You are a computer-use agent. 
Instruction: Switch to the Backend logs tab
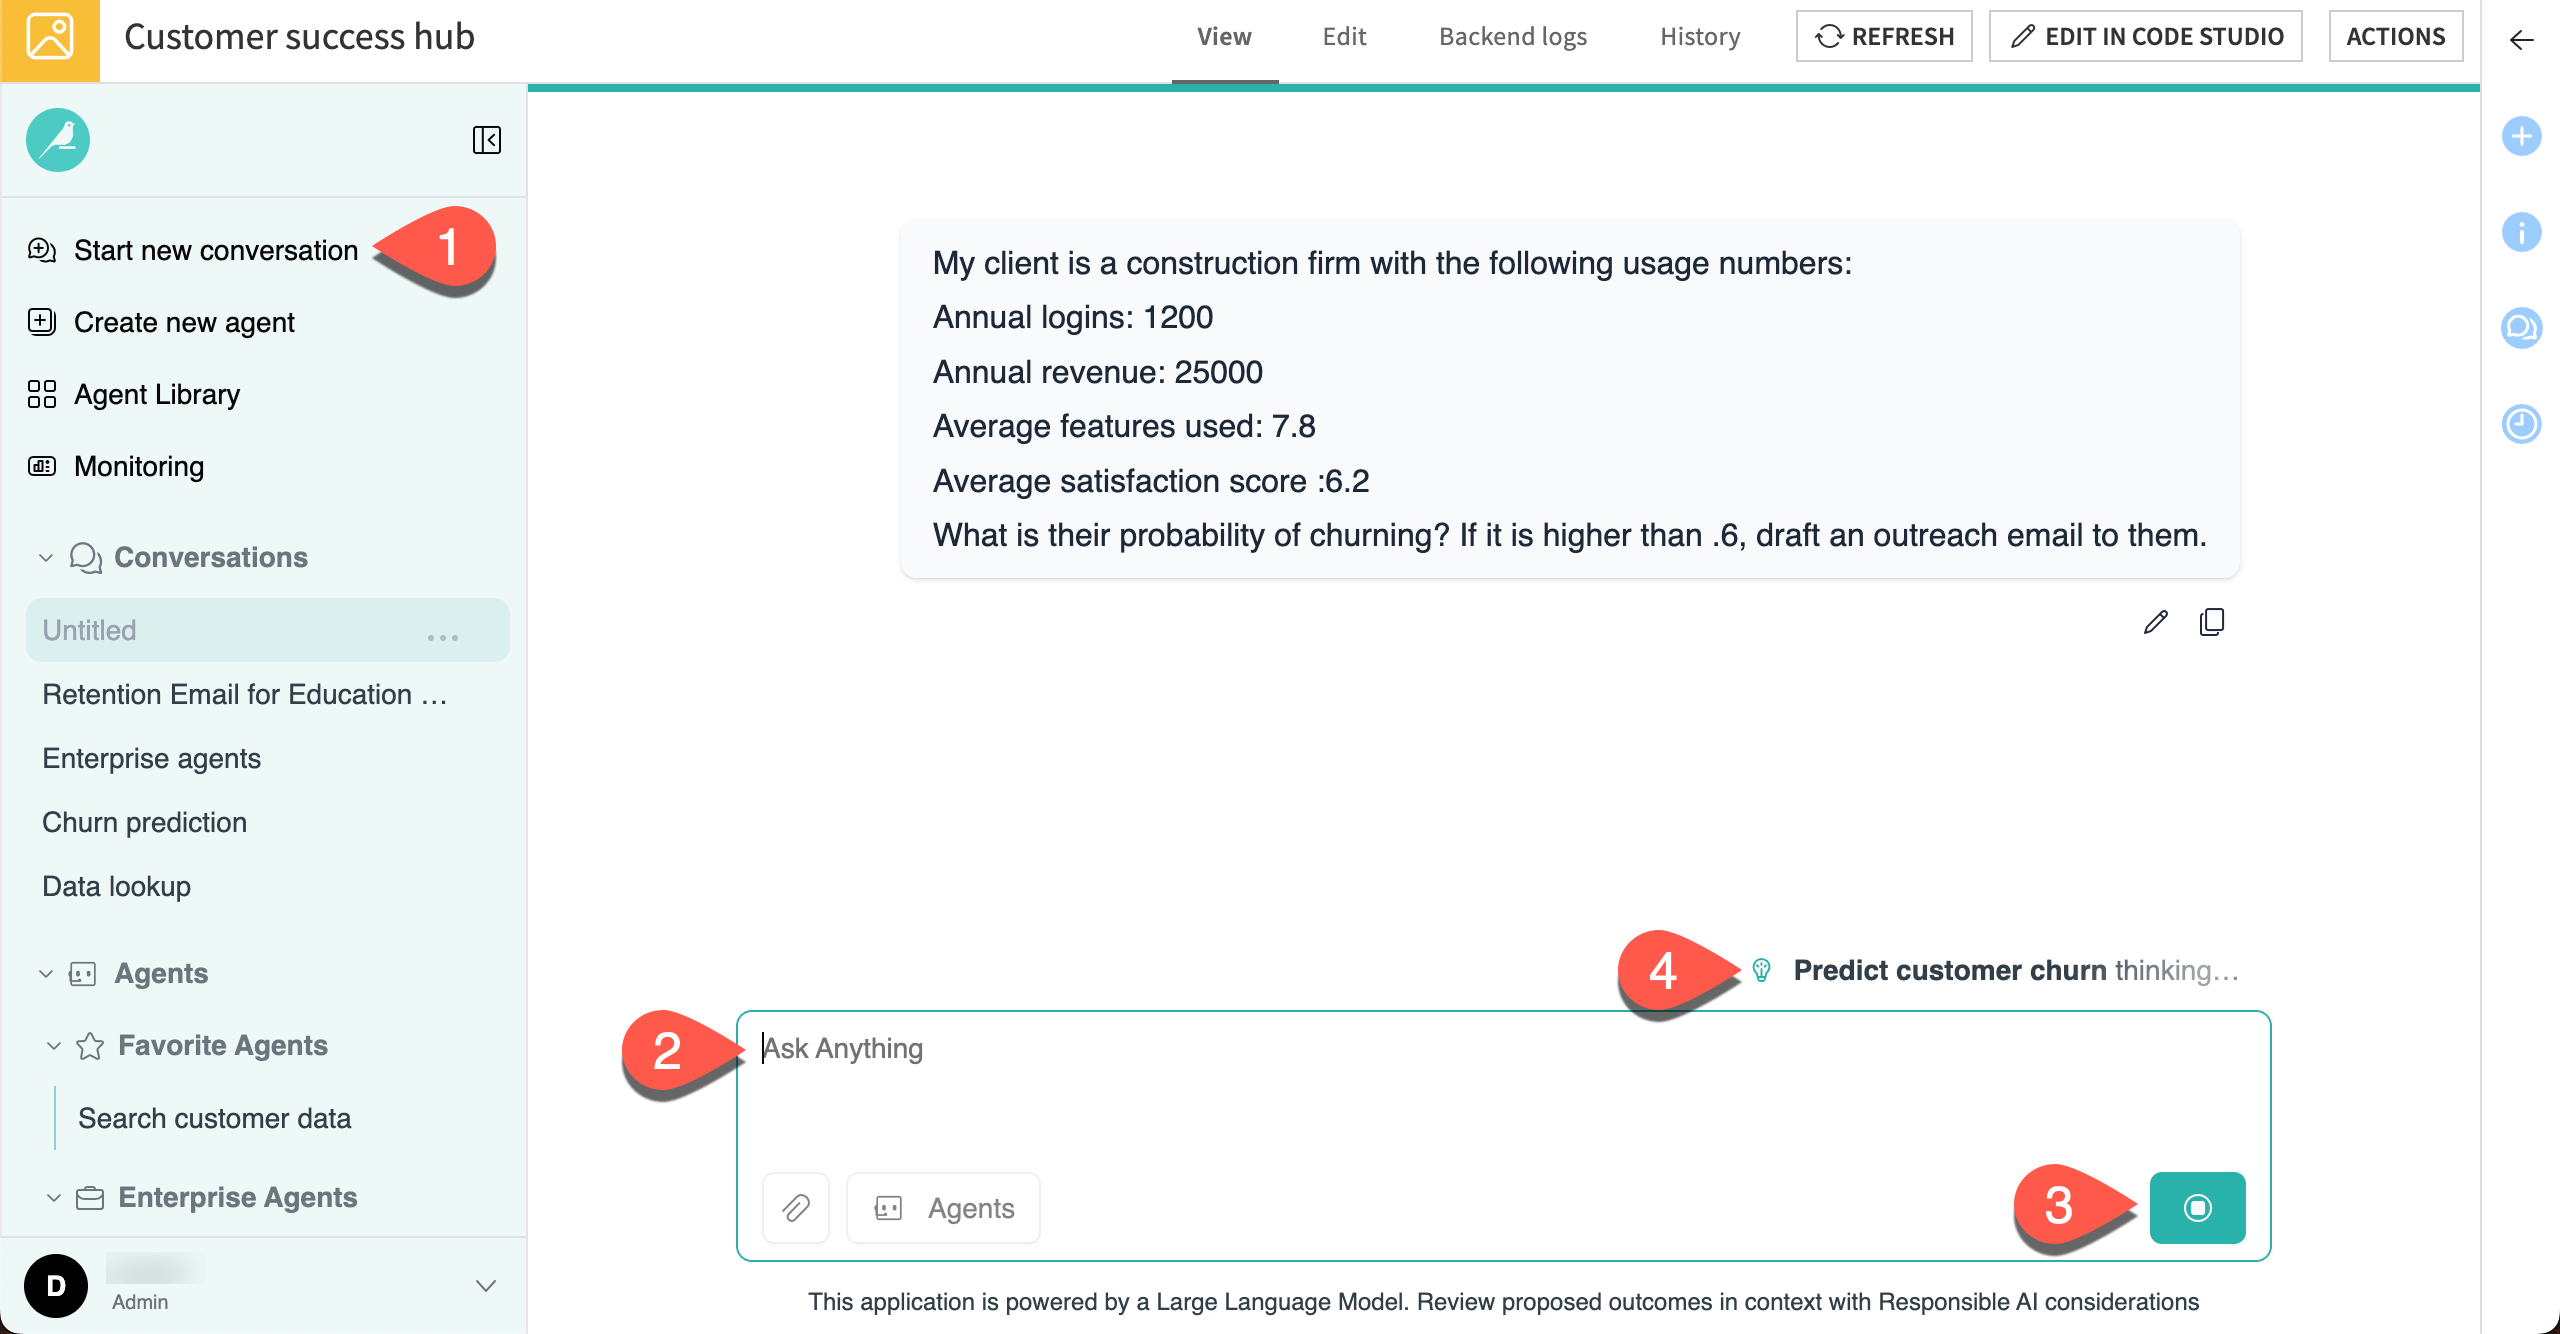click(x=1512, y=37)
